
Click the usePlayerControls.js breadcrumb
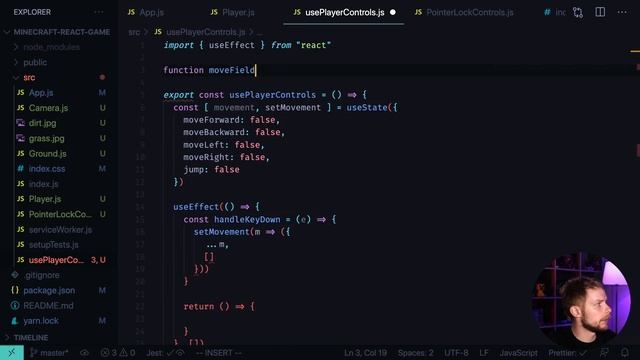click(200, 32)
